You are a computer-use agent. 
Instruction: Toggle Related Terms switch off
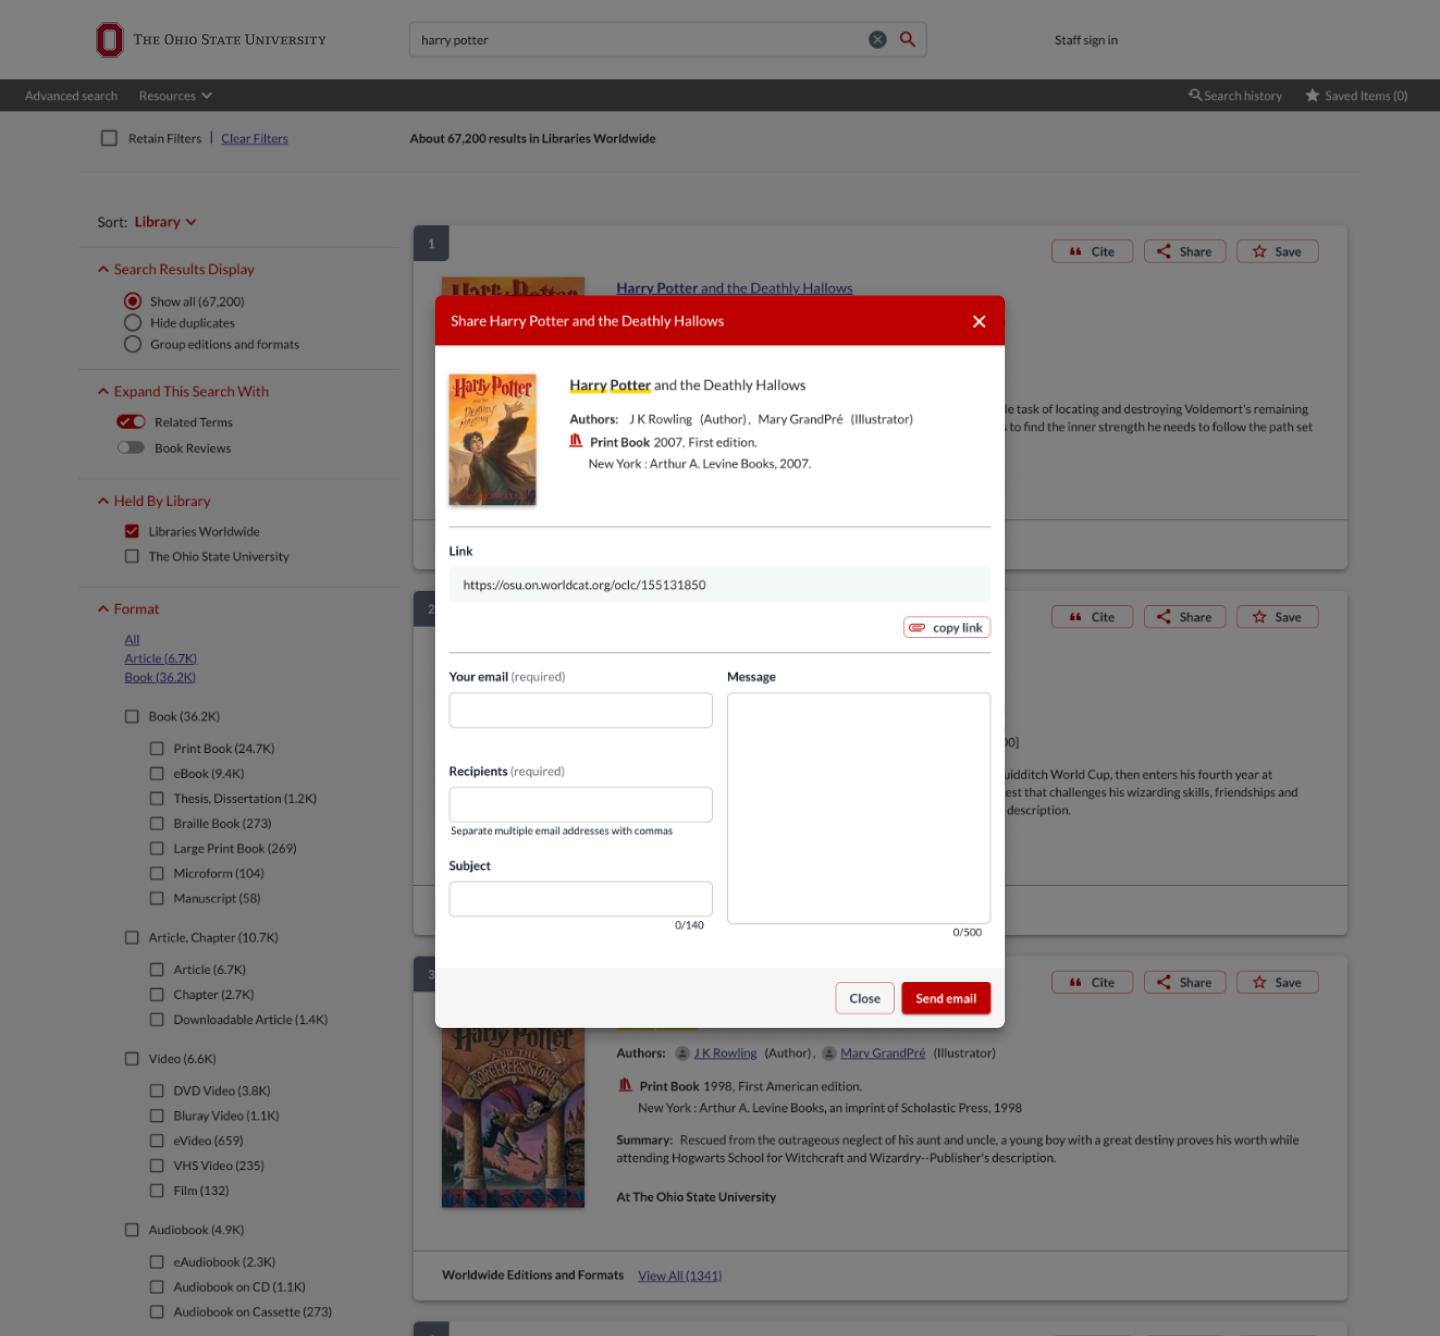pos(131,422)
